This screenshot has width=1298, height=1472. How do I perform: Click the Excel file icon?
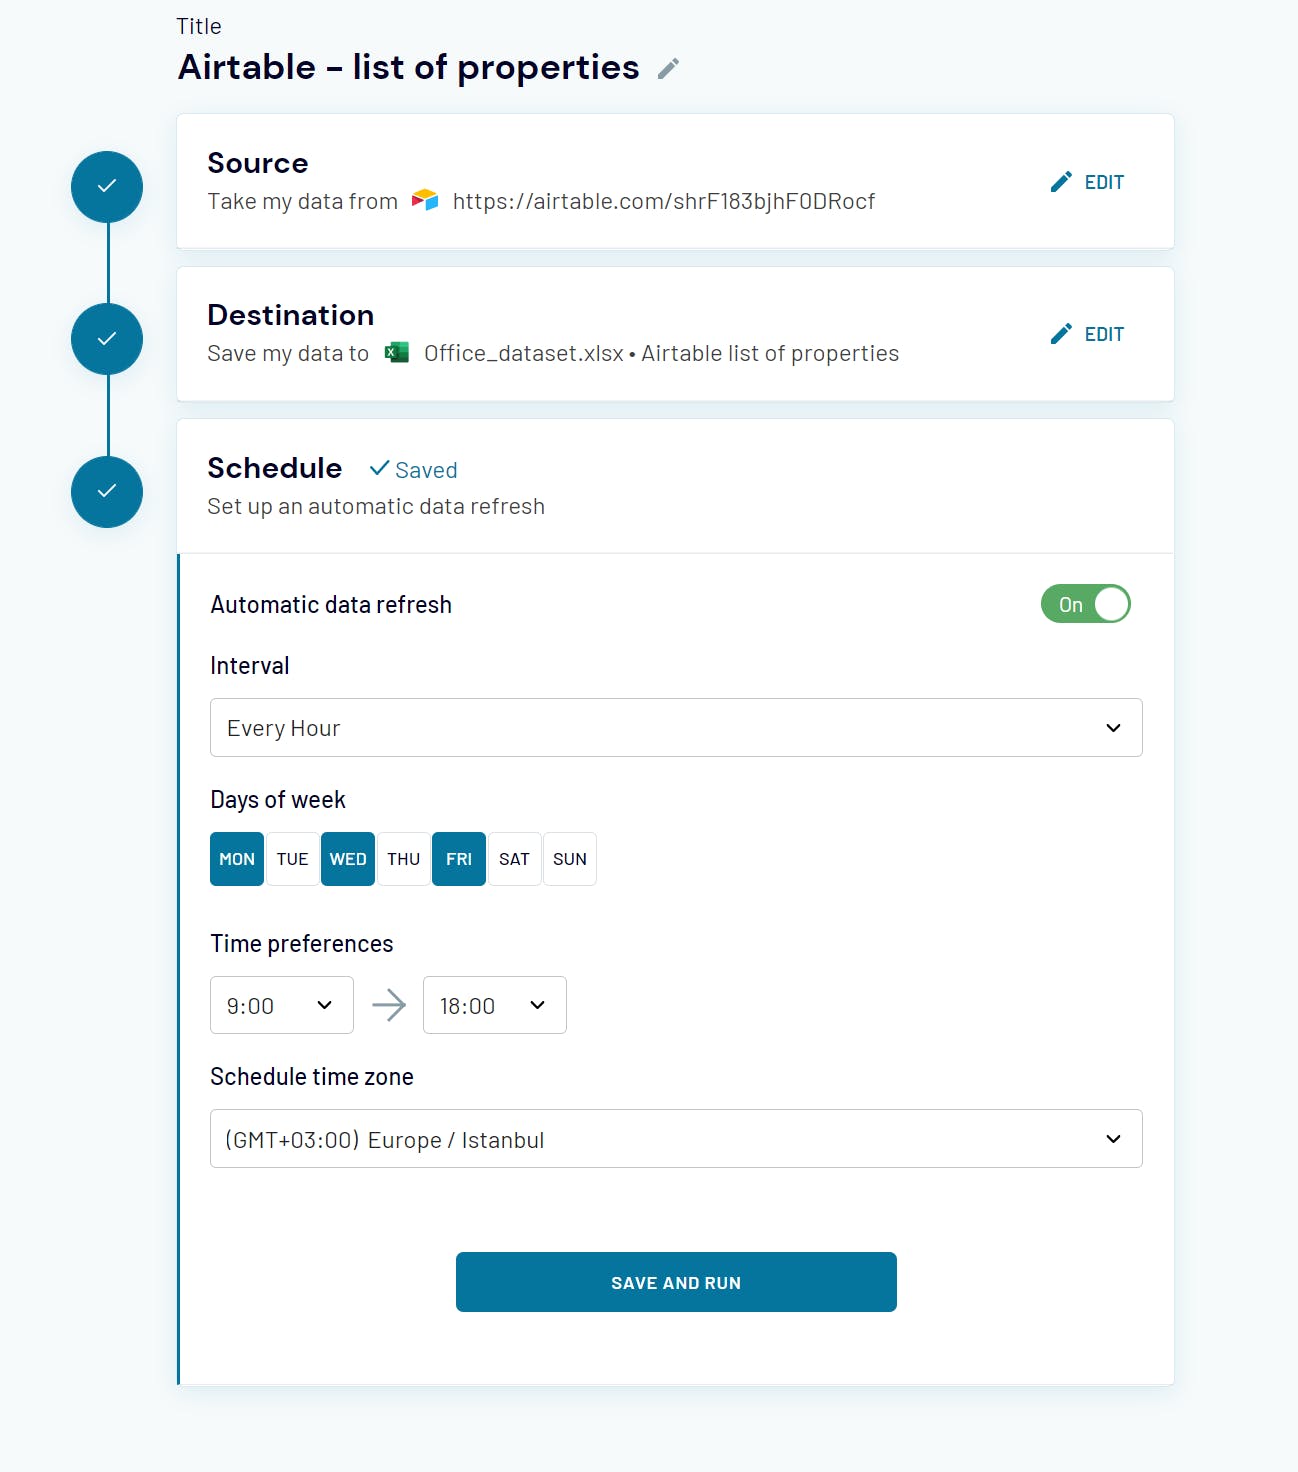(397, 352)
